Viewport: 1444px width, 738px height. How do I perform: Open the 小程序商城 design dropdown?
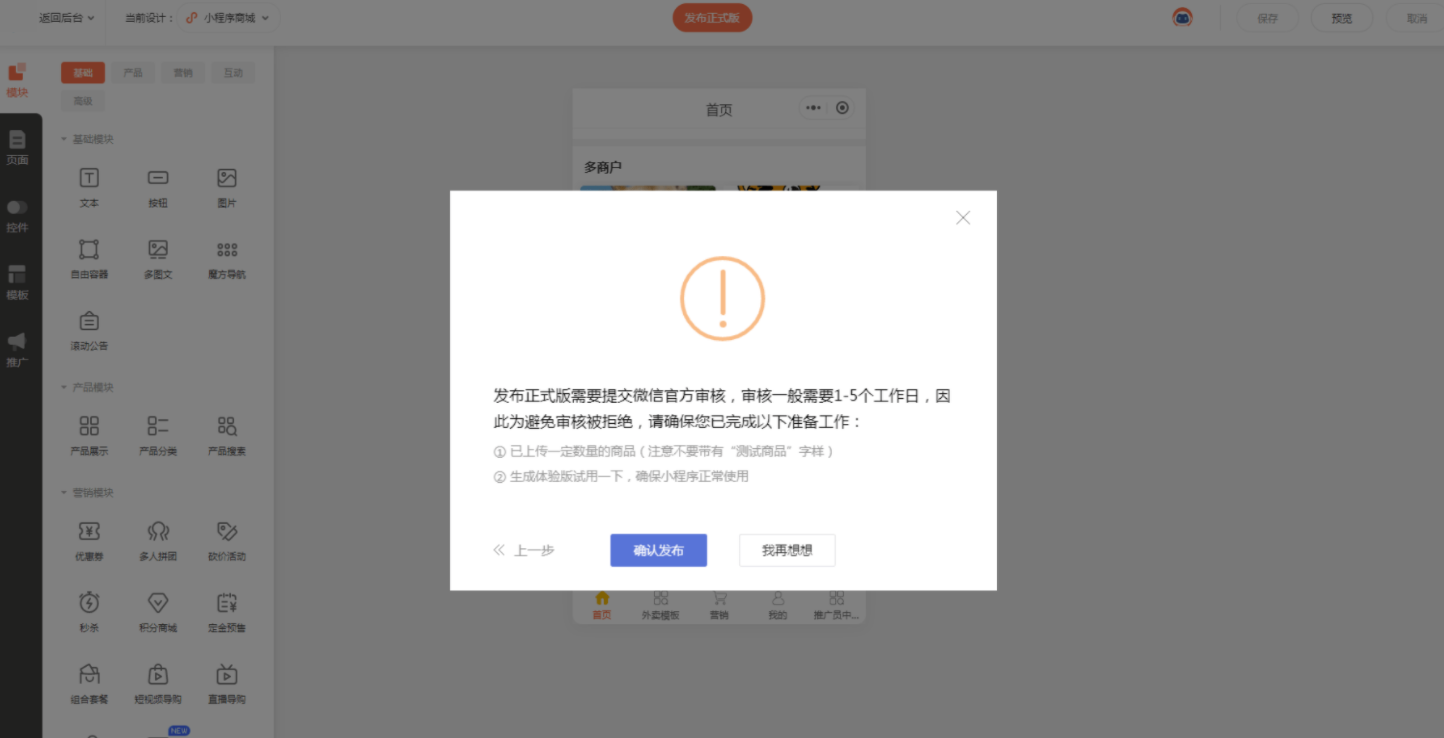(228, 18)
